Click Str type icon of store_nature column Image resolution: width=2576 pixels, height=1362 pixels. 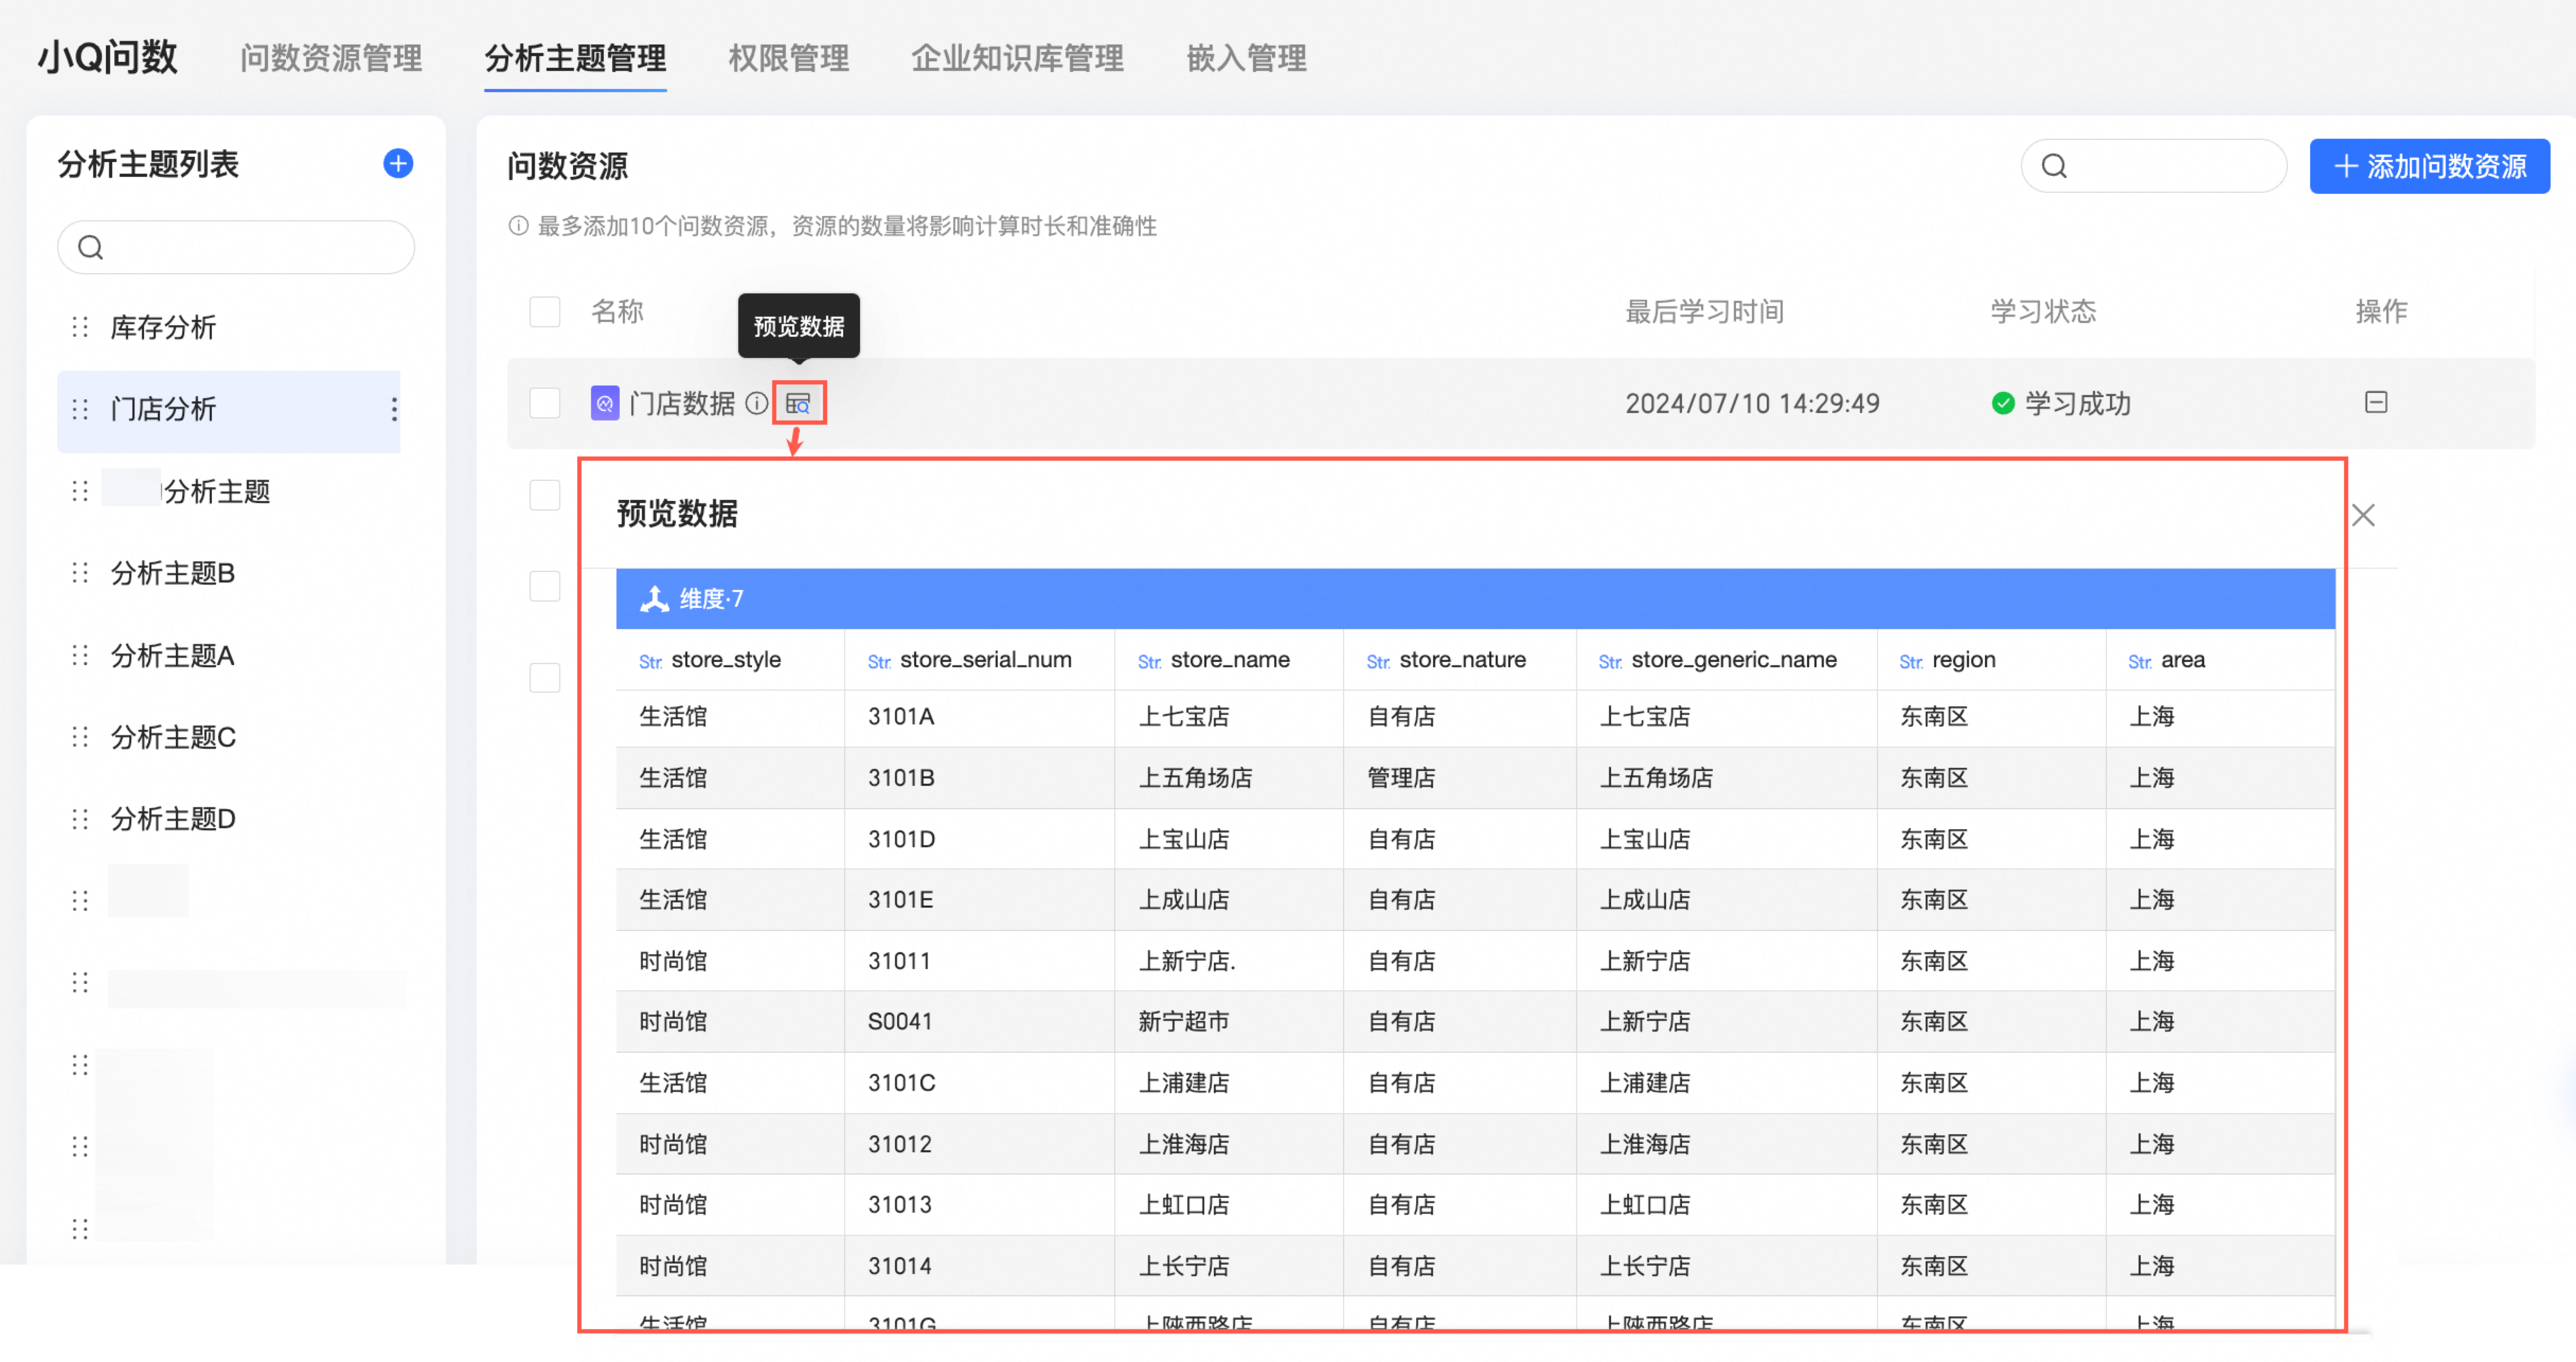point(1379,662)
